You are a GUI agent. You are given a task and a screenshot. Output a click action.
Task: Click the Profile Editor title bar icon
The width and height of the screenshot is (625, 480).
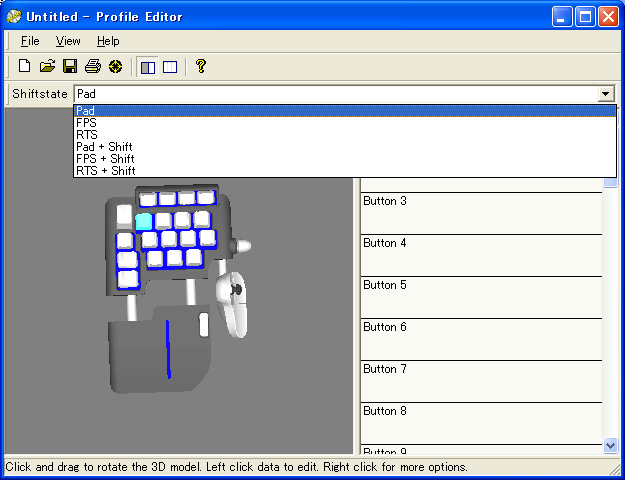pos(14,17)
